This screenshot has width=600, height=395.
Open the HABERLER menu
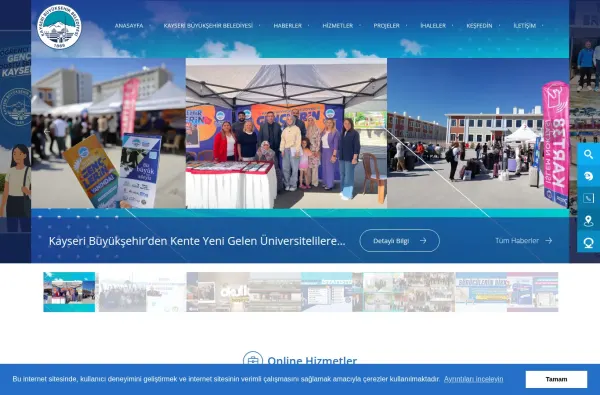click(287, 26)
